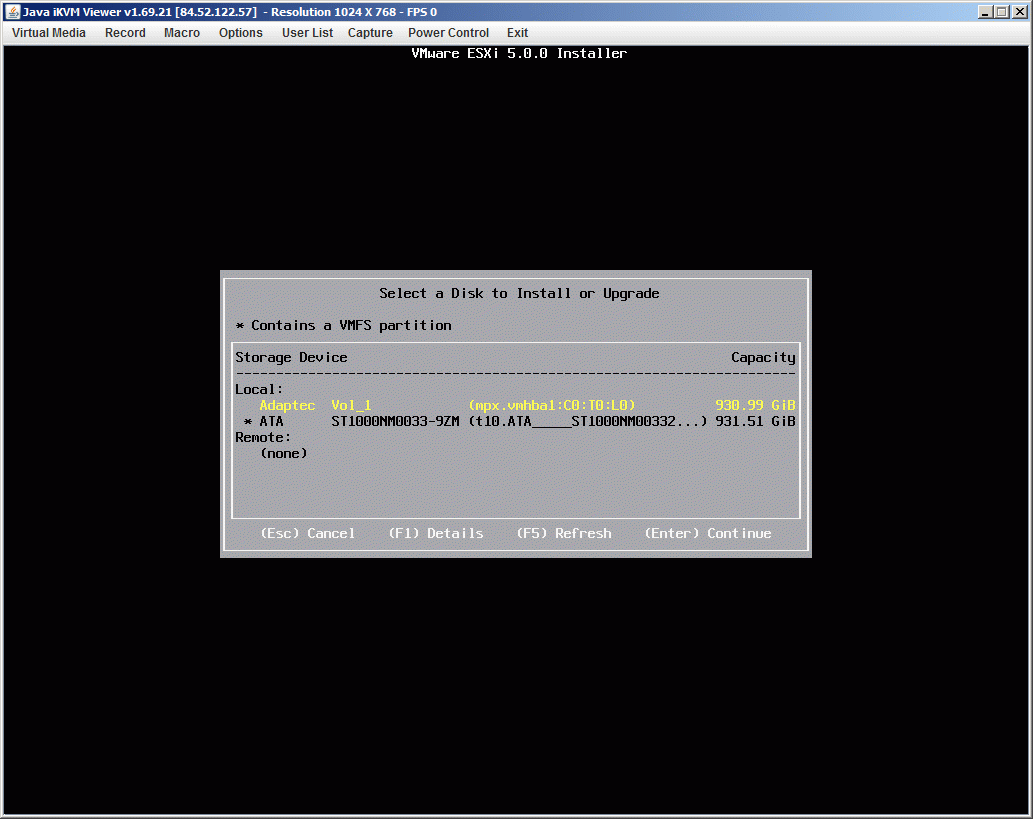Click the 930.99 GiB capacity value
This screenshot has height=819, width=1033.
[x=755, y=405]
